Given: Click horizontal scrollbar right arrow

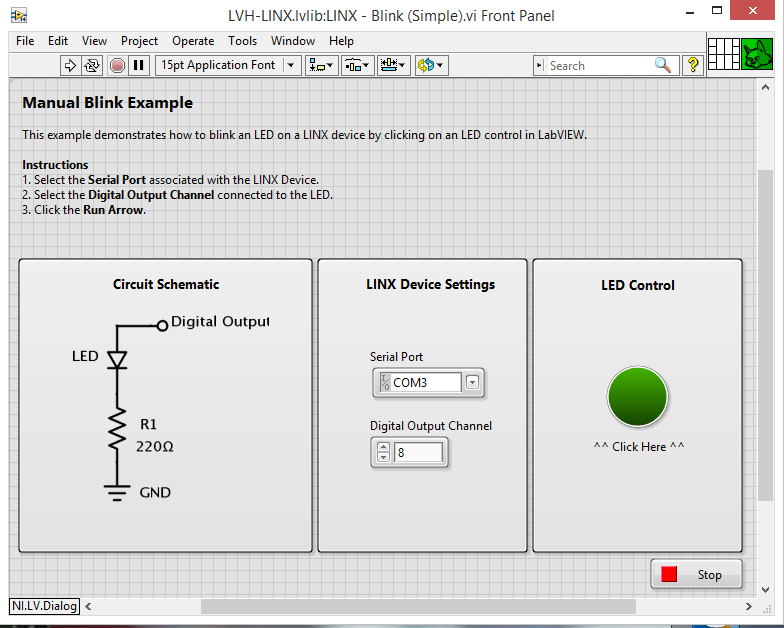Looking at the screenshot, I should click(748, 606).
